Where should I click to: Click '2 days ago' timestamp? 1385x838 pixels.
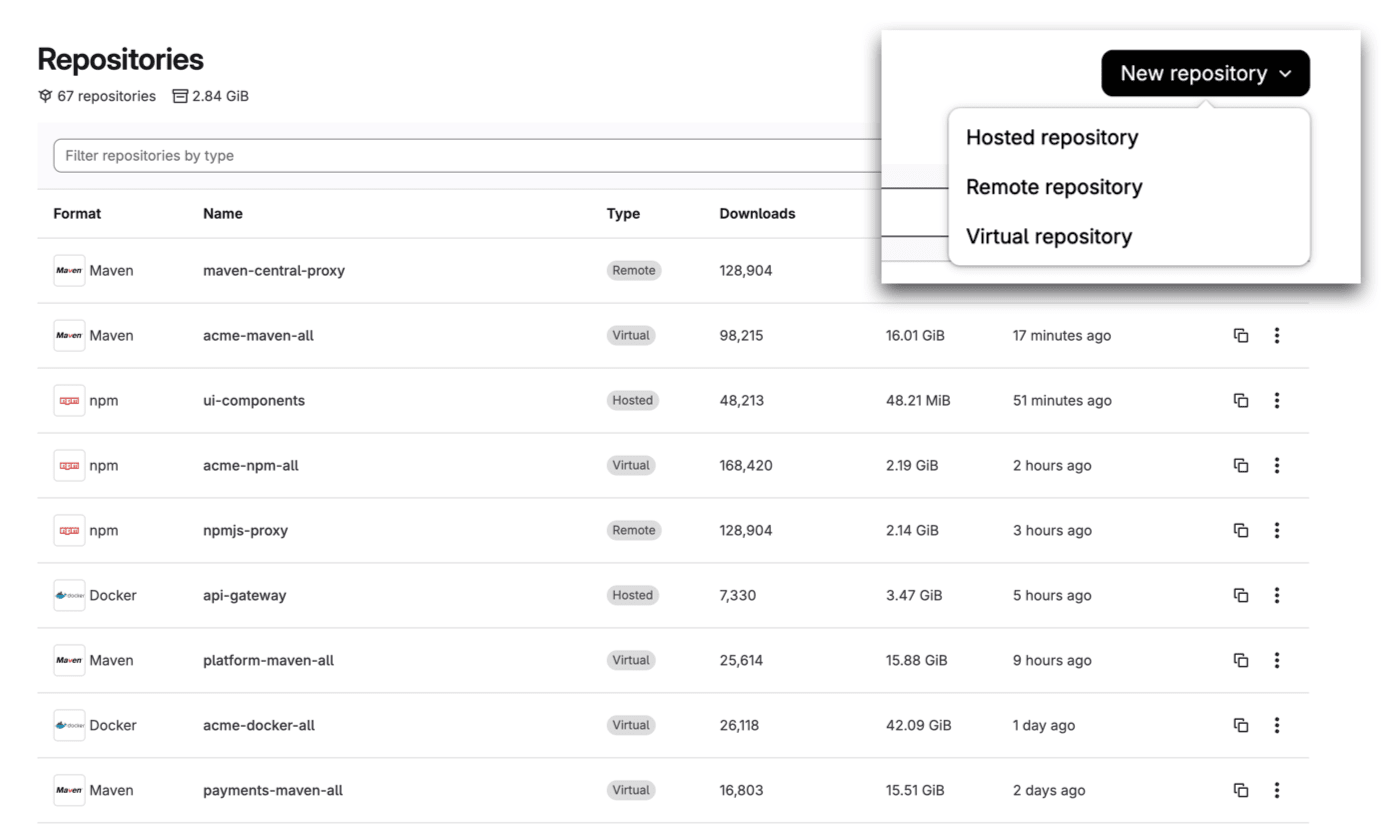click(1049, 791)
